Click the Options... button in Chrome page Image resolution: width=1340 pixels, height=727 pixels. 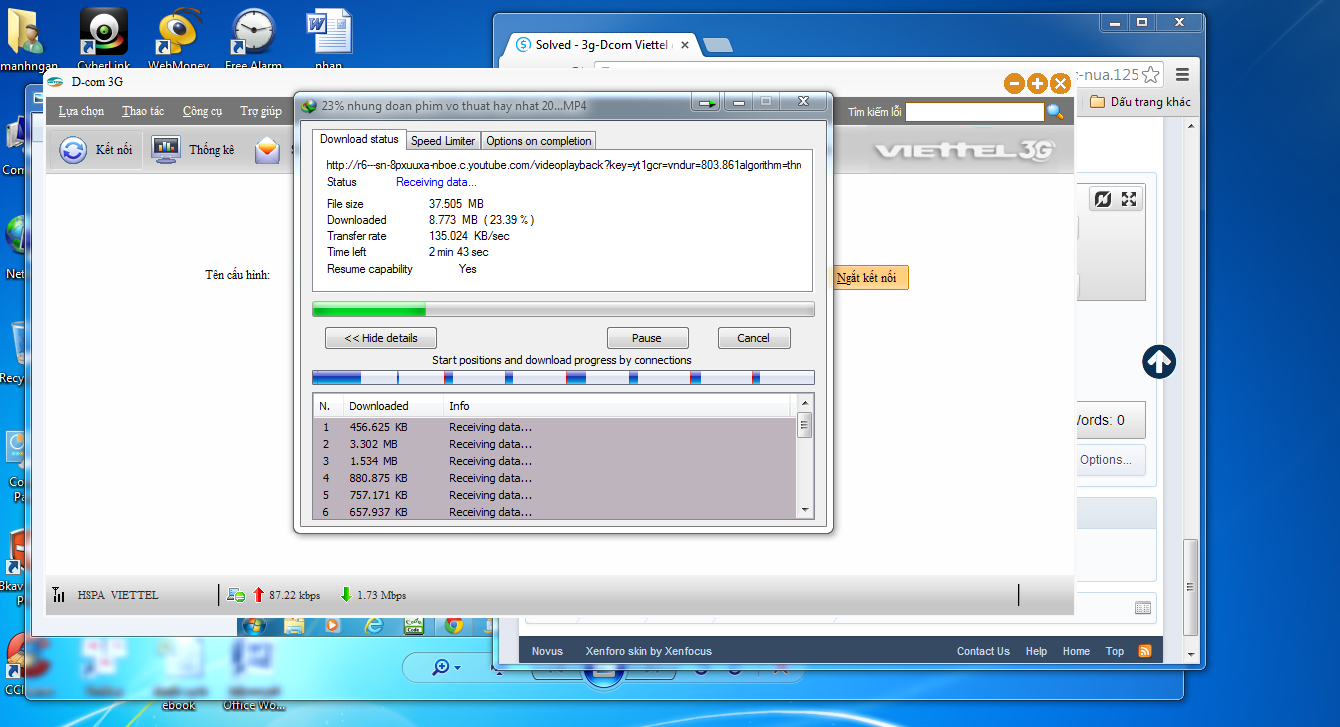pyautogui.click(x=1106, y=460)
